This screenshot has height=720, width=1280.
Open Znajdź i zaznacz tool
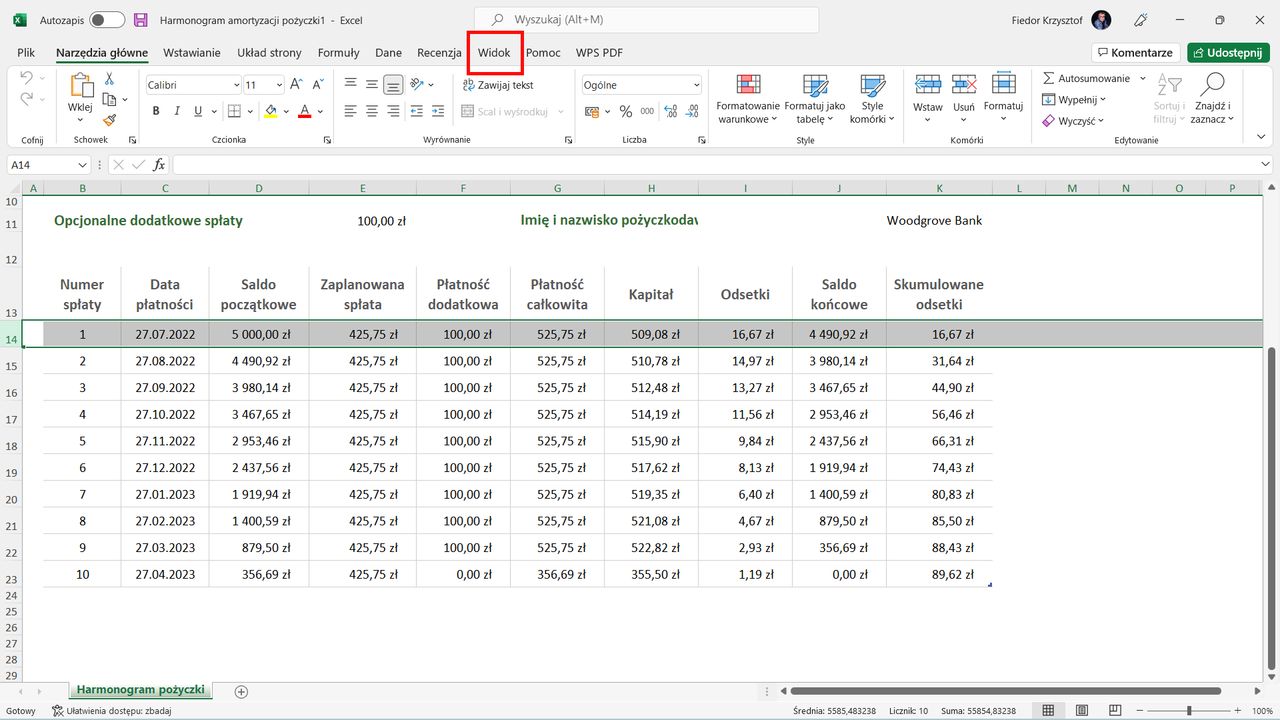coord(1212,99)
